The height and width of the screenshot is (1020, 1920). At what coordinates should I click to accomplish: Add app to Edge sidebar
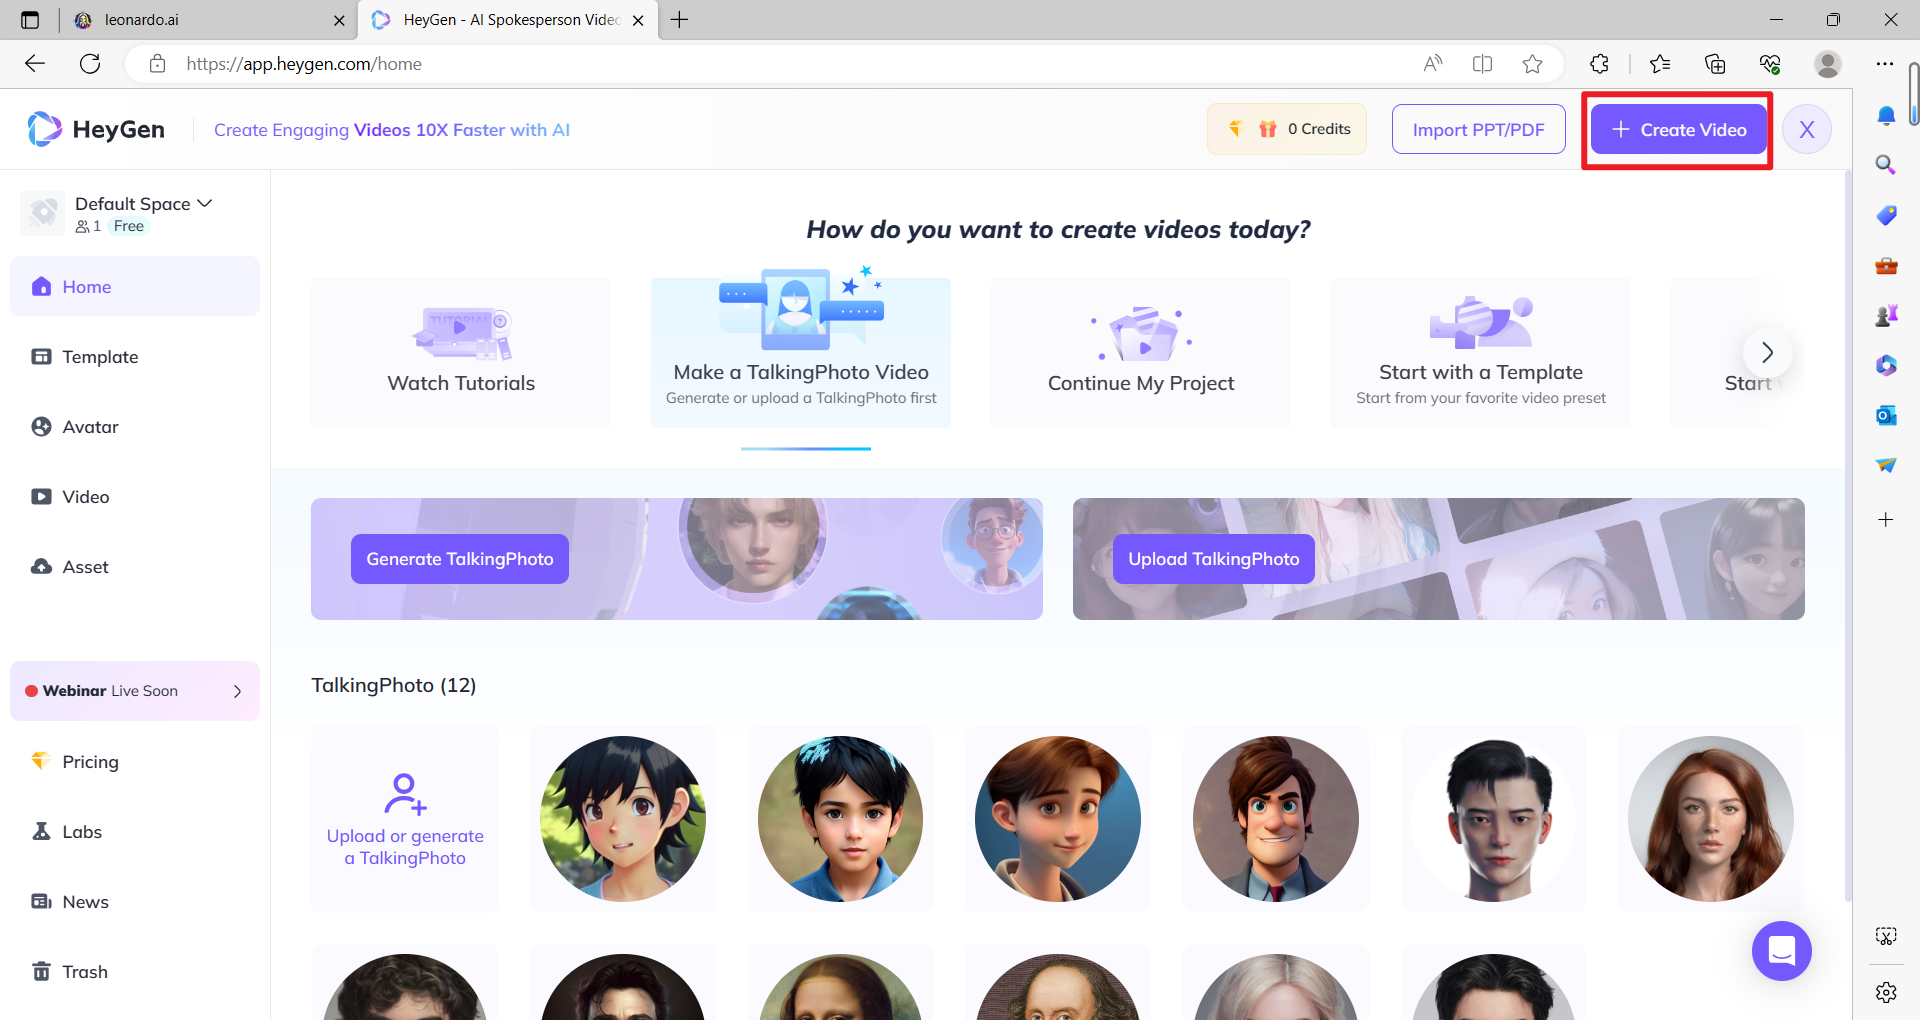1886,520
